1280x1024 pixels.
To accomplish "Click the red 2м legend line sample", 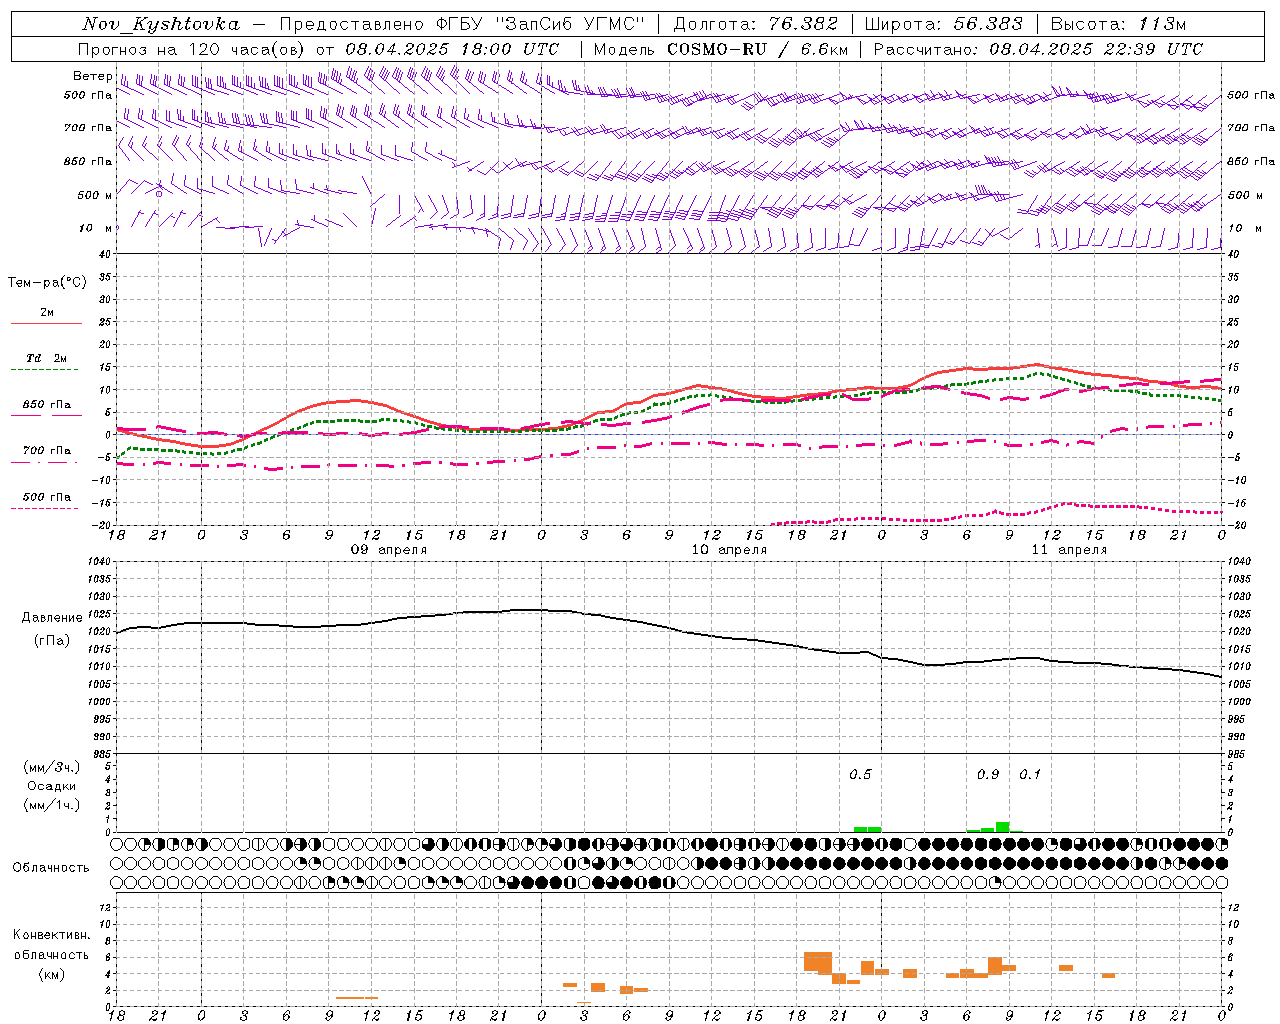I will [46, 324].
